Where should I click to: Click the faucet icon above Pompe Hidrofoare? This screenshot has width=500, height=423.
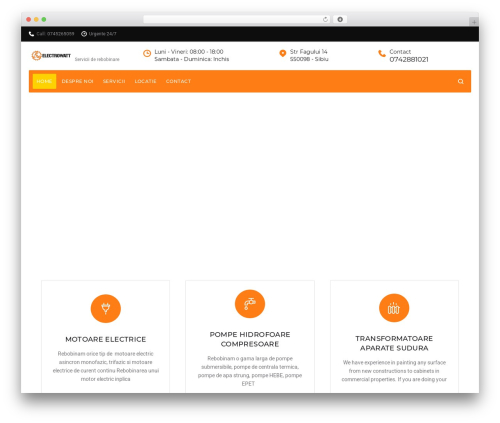click(x=250, y=304)
